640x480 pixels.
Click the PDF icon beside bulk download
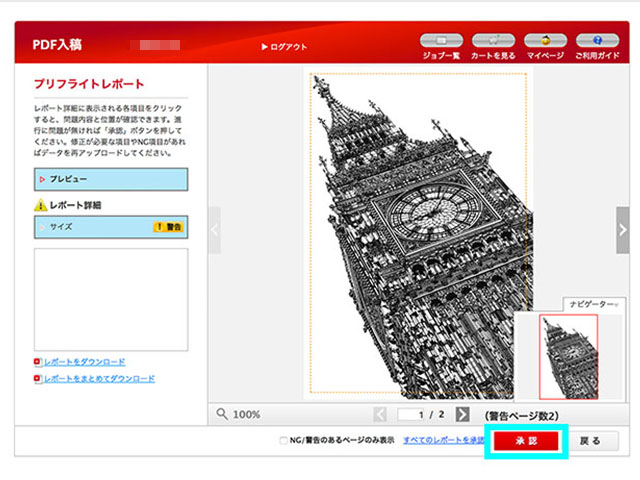pos(38,379)
